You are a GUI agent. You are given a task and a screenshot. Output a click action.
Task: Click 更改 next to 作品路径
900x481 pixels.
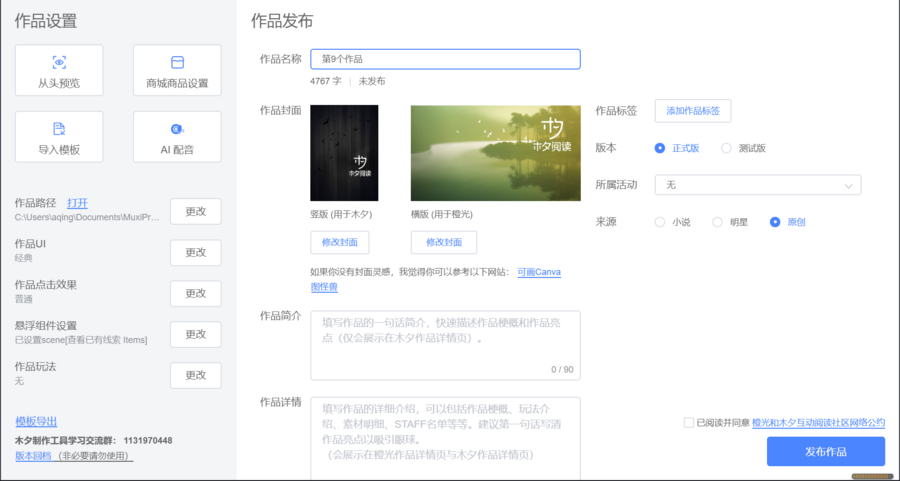pos(195,211)
